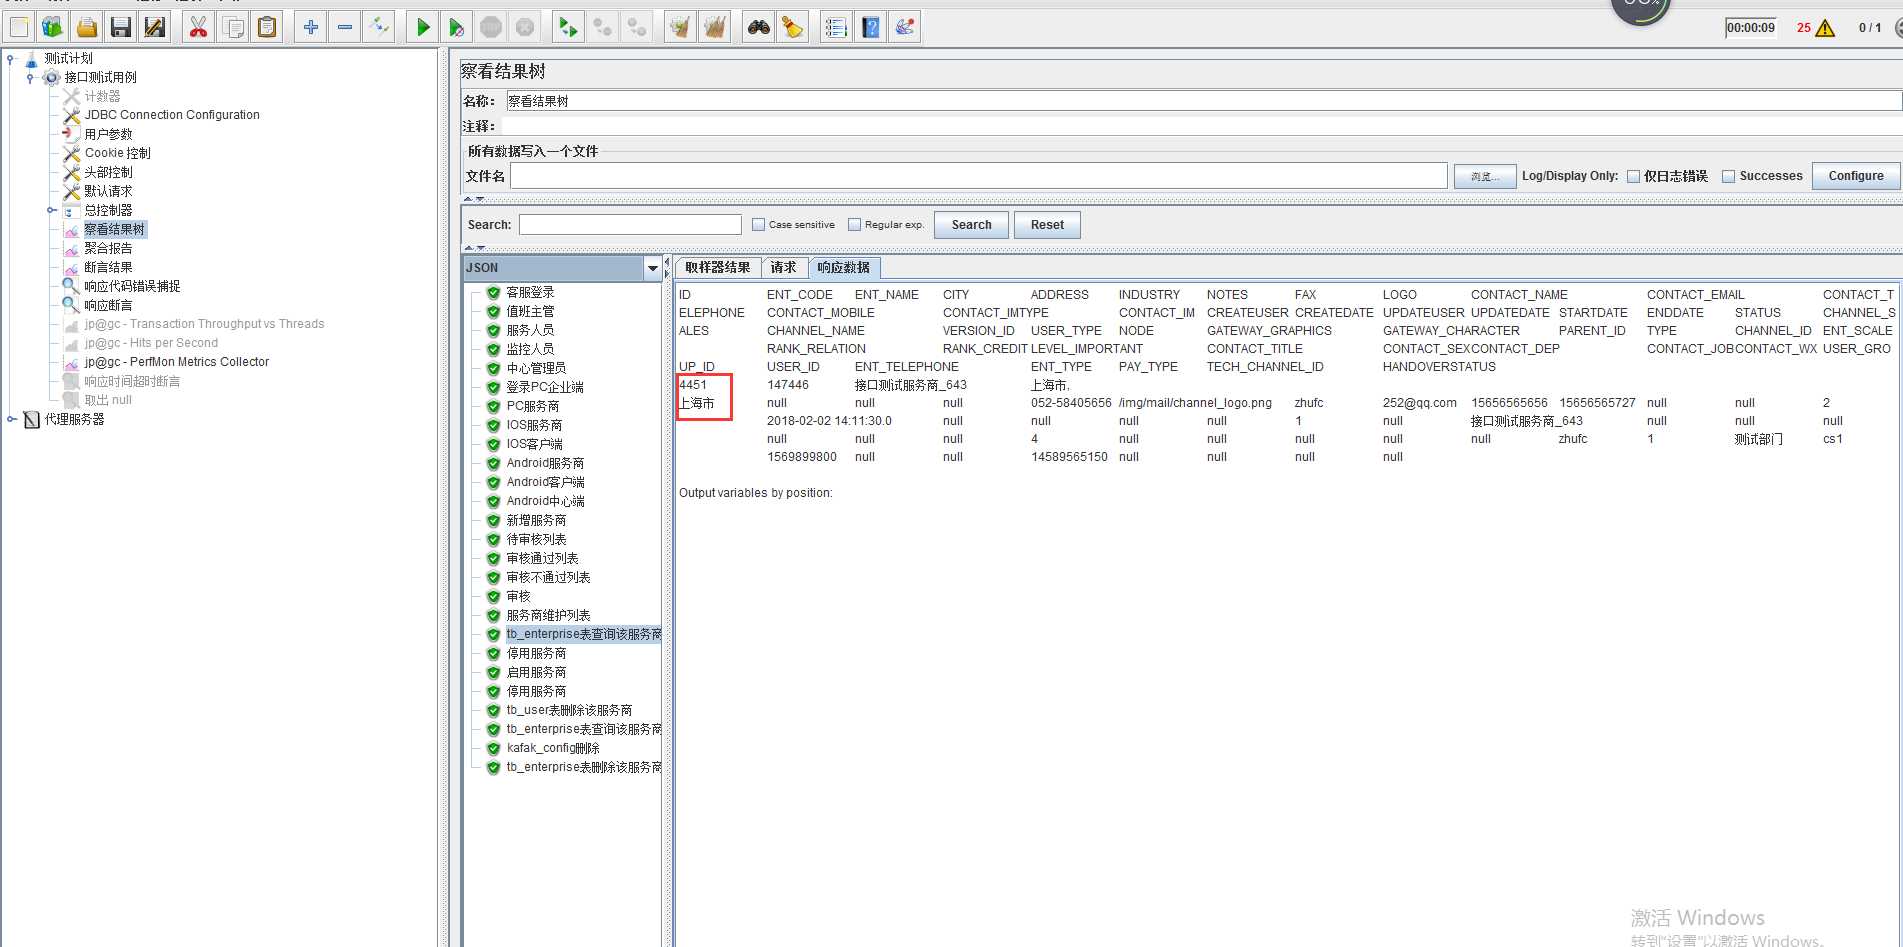Select the 新增服务商 sample result
The width and height of the screenshot is (1903, 947).
(x=536, y=520)
